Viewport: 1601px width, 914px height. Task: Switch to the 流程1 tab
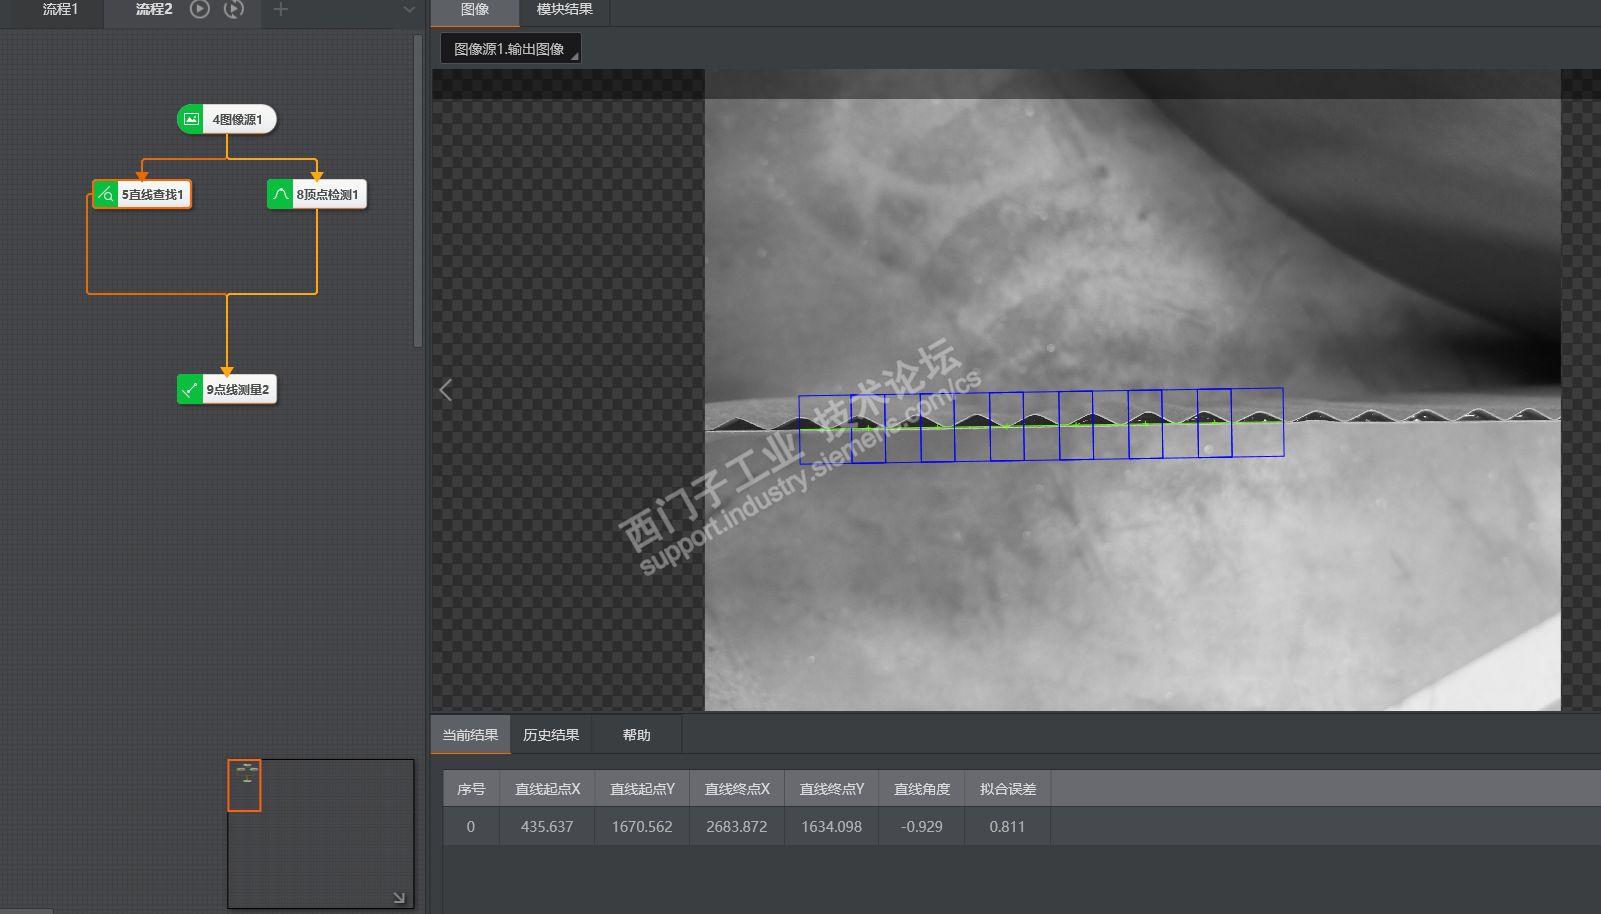[60, 9]
